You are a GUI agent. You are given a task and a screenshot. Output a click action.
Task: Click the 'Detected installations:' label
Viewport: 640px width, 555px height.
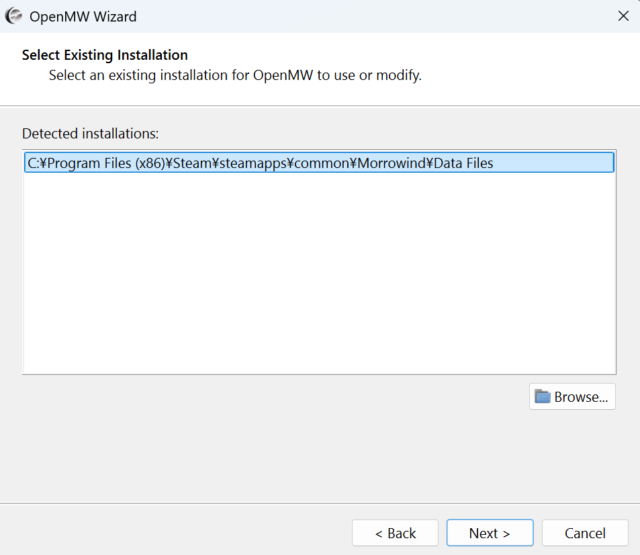[90, 133]
